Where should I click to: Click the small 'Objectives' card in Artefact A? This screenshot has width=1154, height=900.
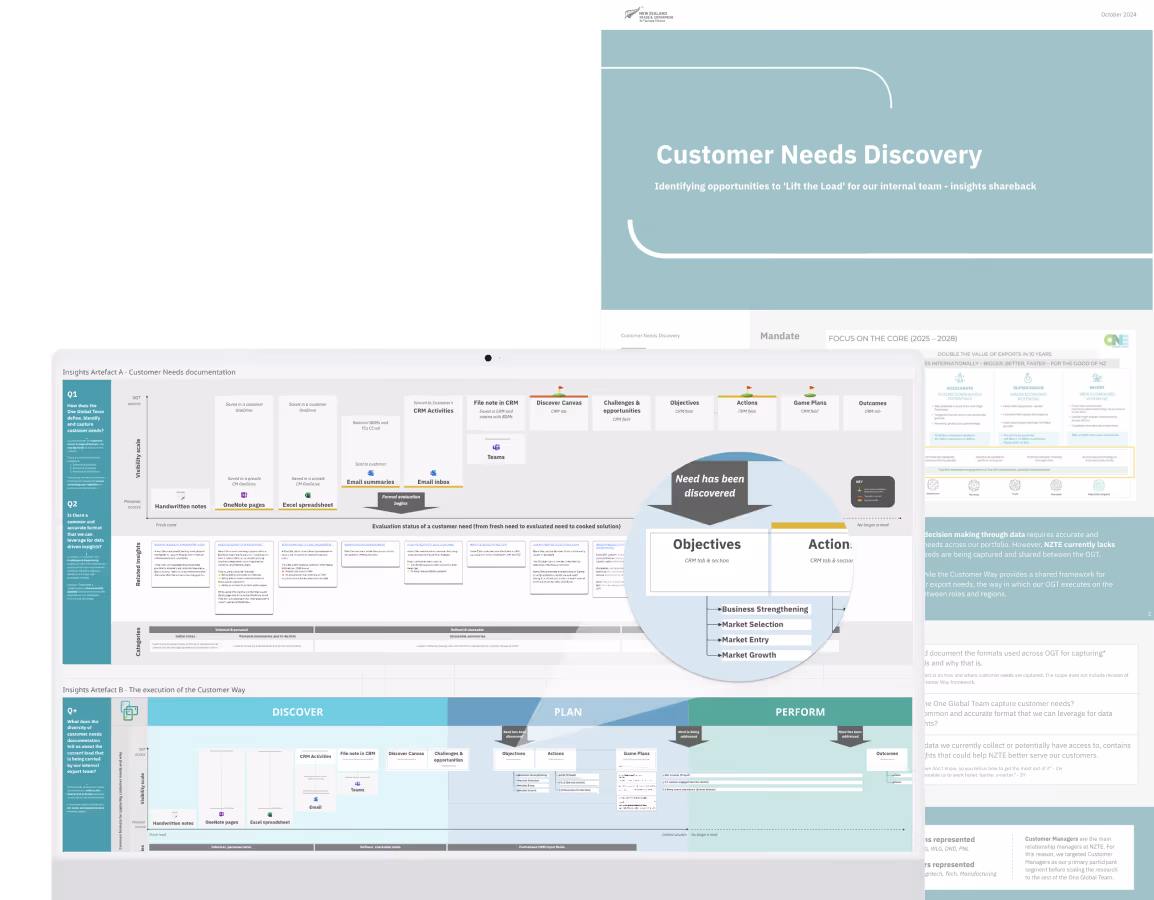(x=684, y=412)
